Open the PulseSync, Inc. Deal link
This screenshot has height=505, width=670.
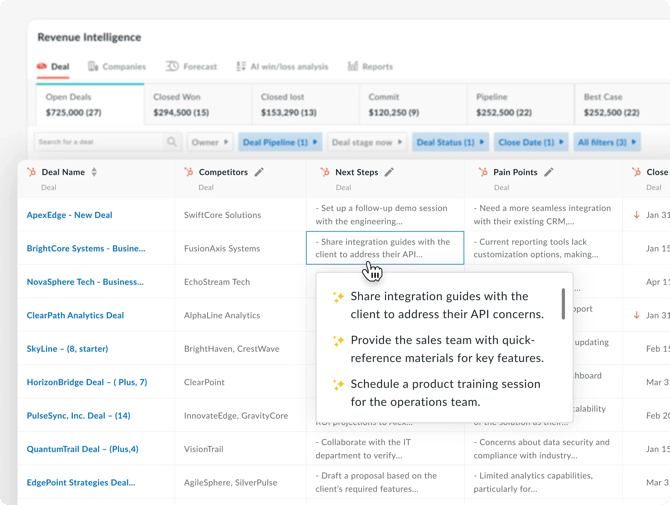[79, 416]
